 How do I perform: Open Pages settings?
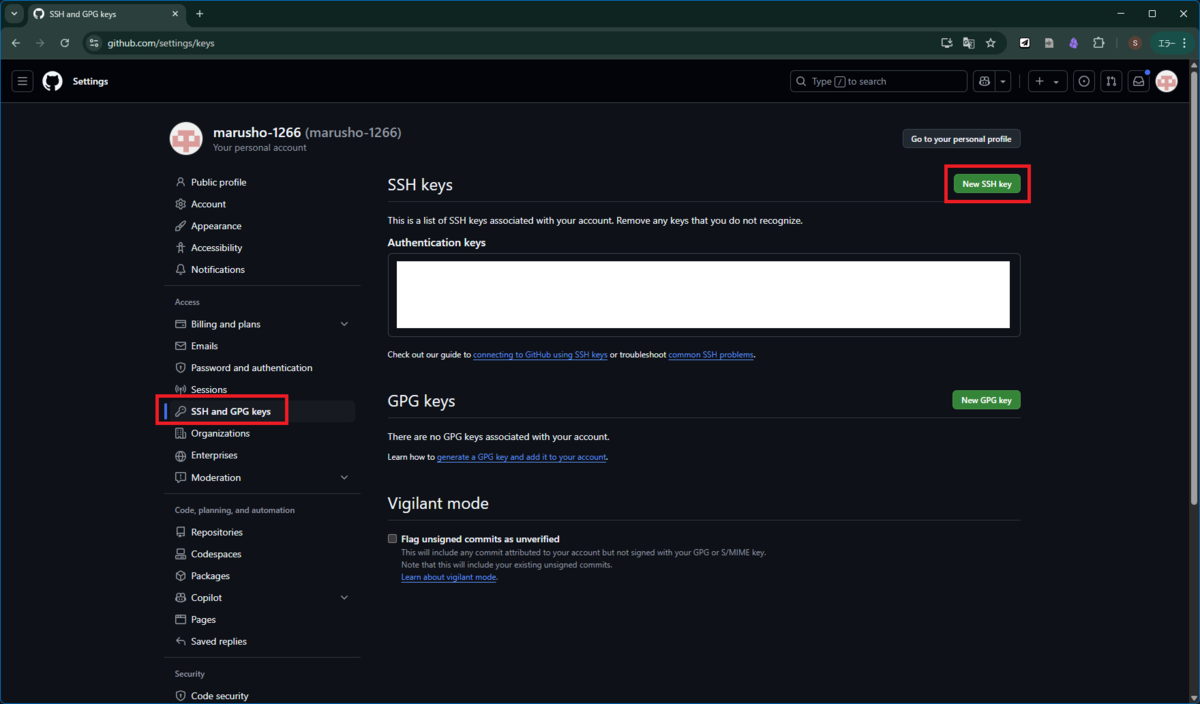click(203, 620)
